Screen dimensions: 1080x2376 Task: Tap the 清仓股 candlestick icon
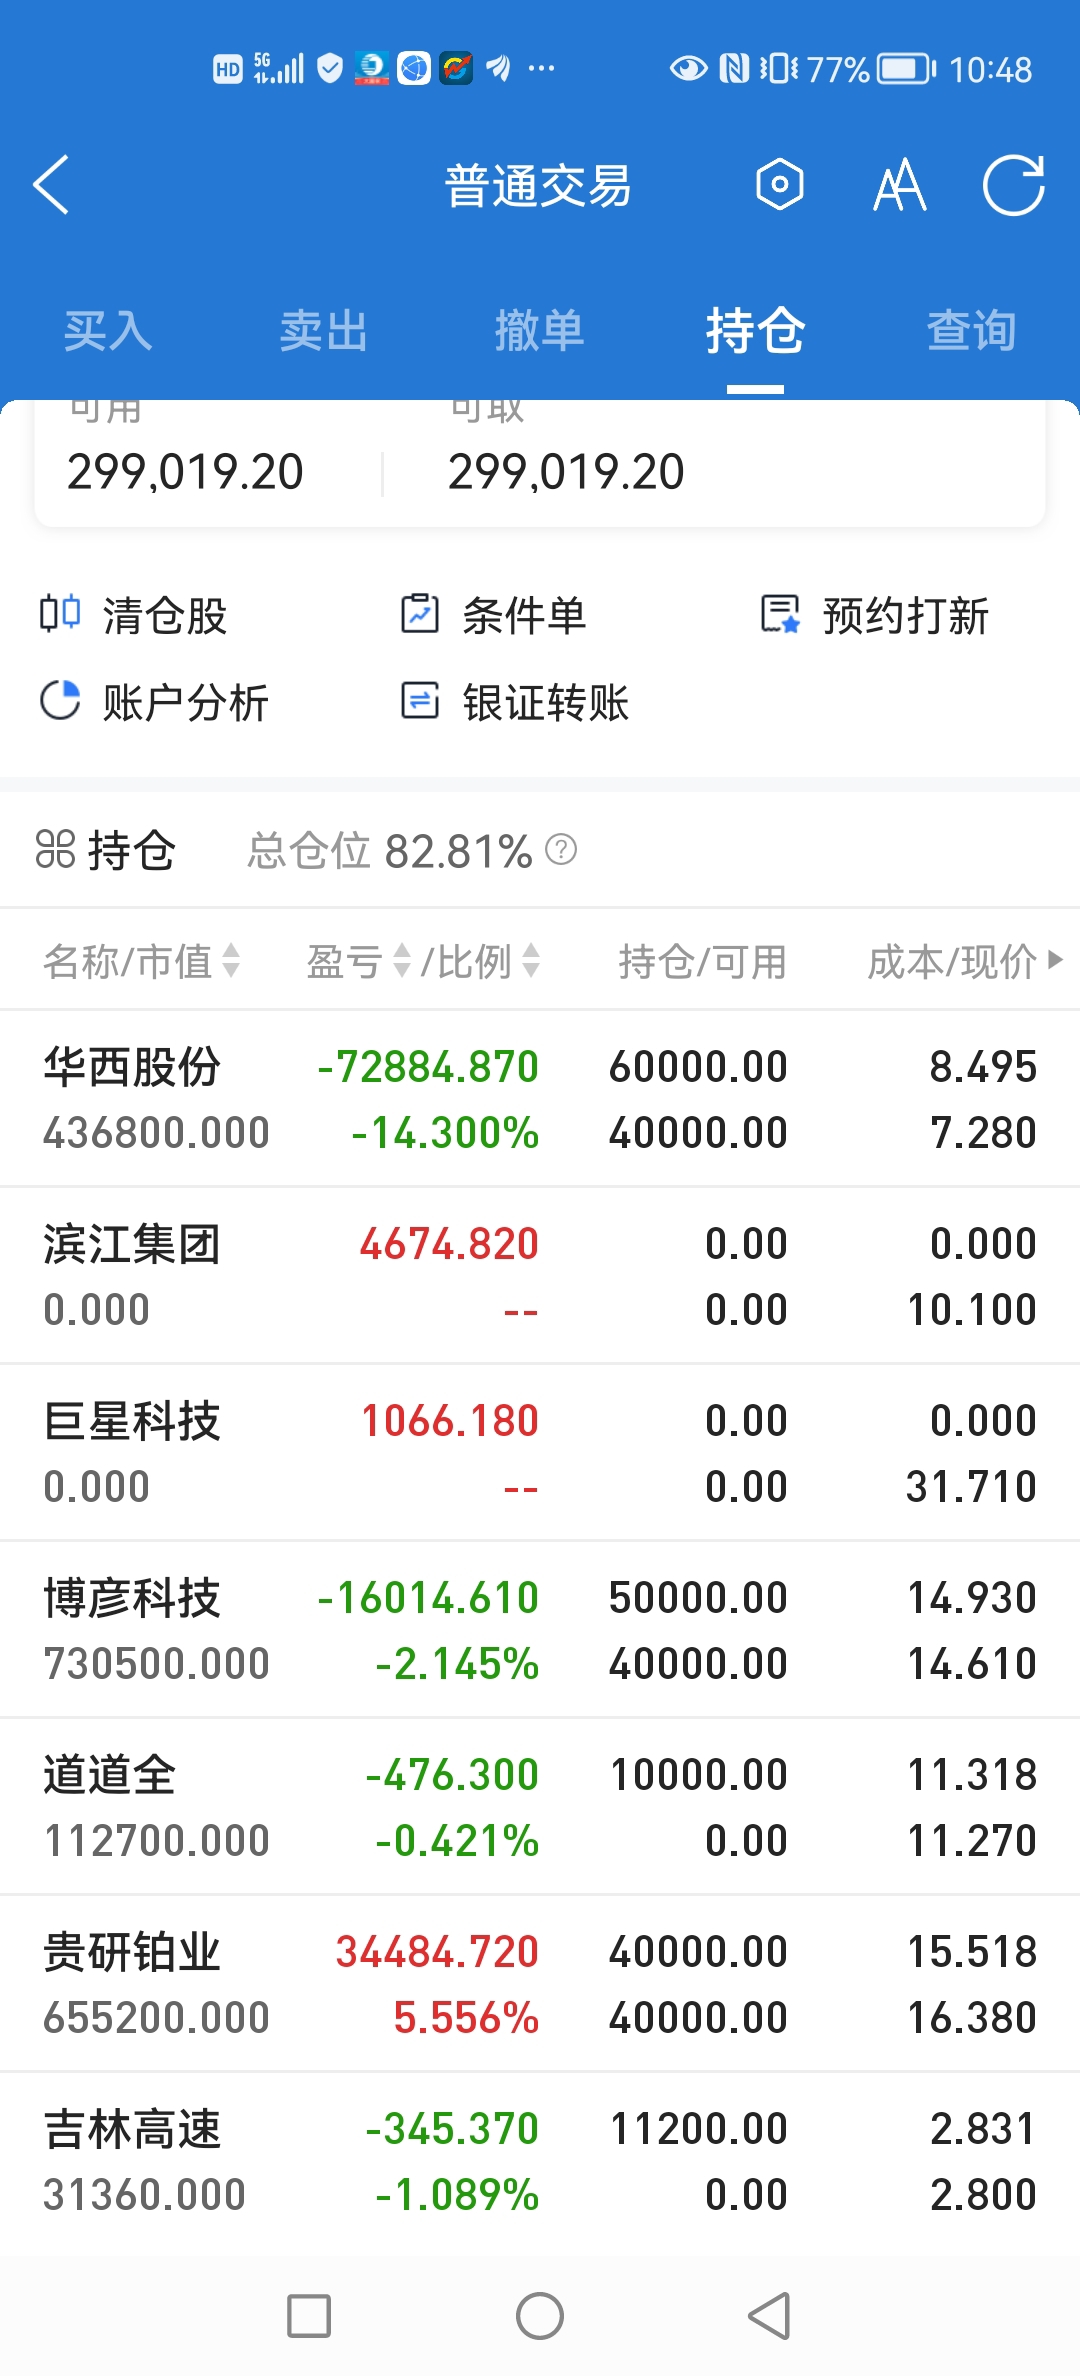[x=60, y=613]
